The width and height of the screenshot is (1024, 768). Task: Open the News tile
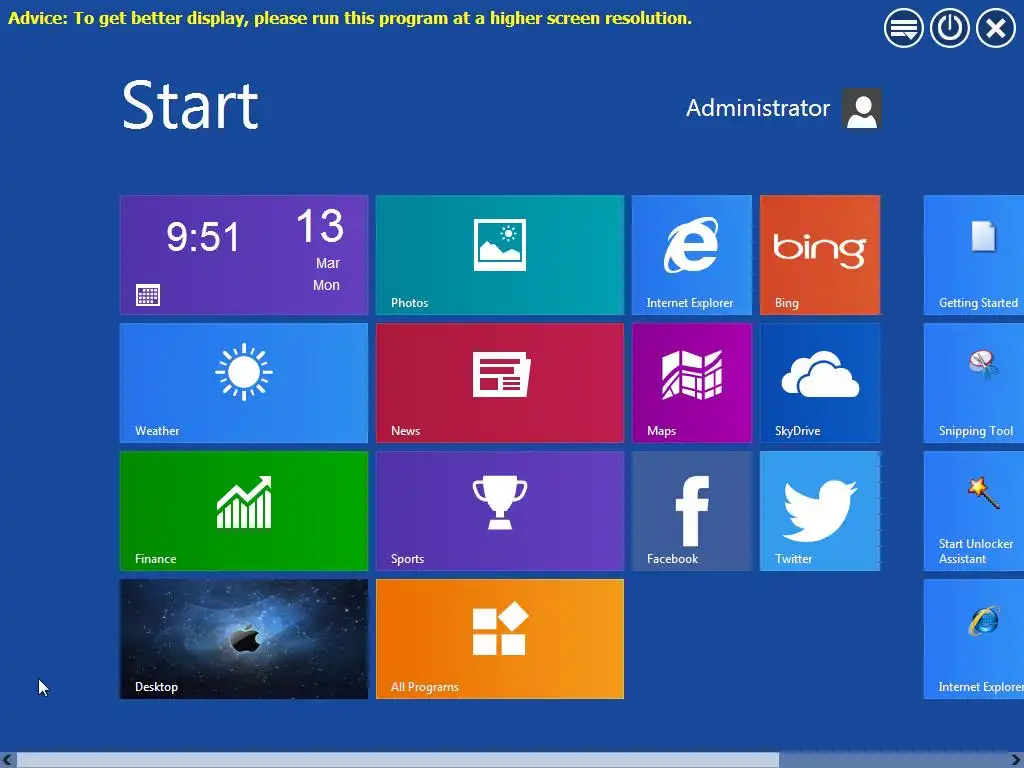500,383
